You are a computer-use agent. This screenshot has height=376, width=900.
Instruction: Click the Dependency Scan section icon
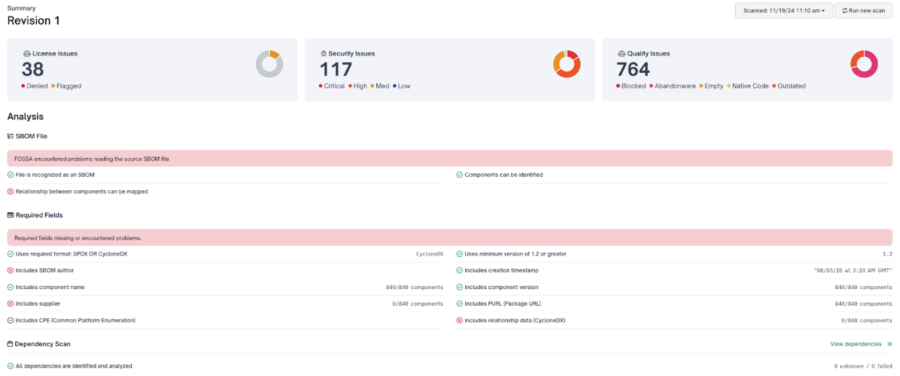(x=10, y=344)
